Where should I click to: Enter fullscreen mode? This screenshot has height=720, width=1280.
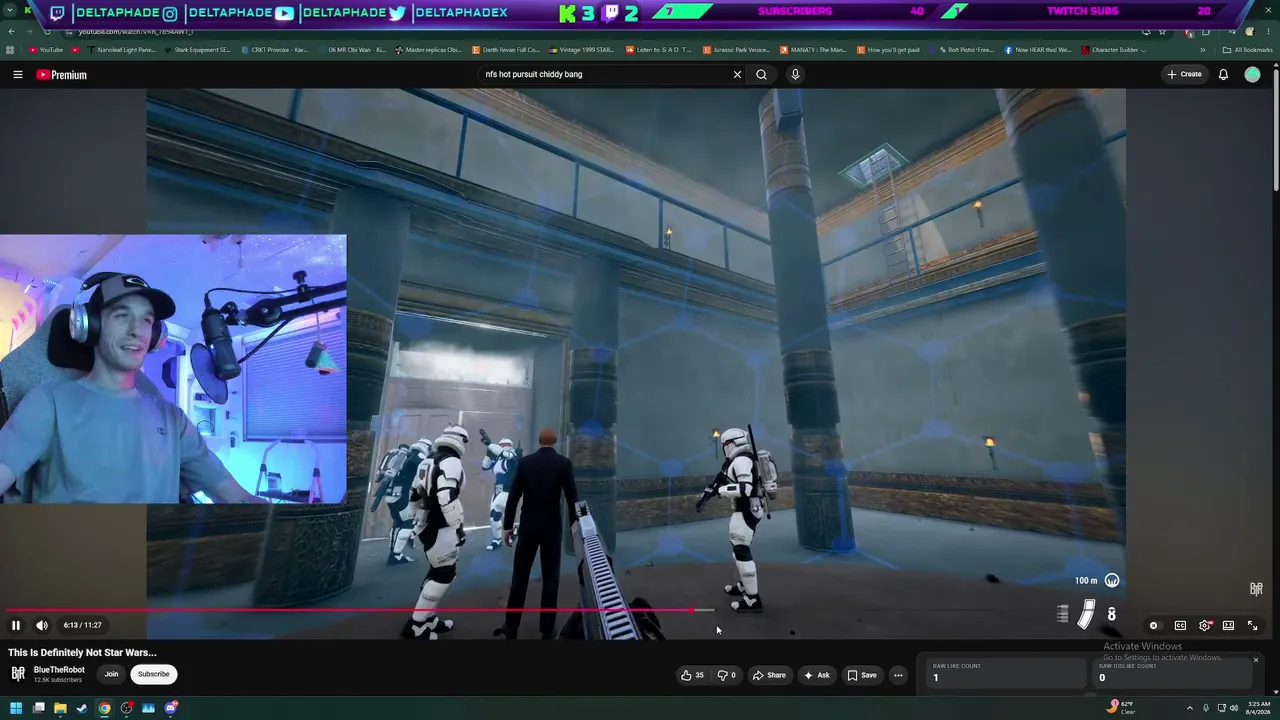[x=1252, y=625]
